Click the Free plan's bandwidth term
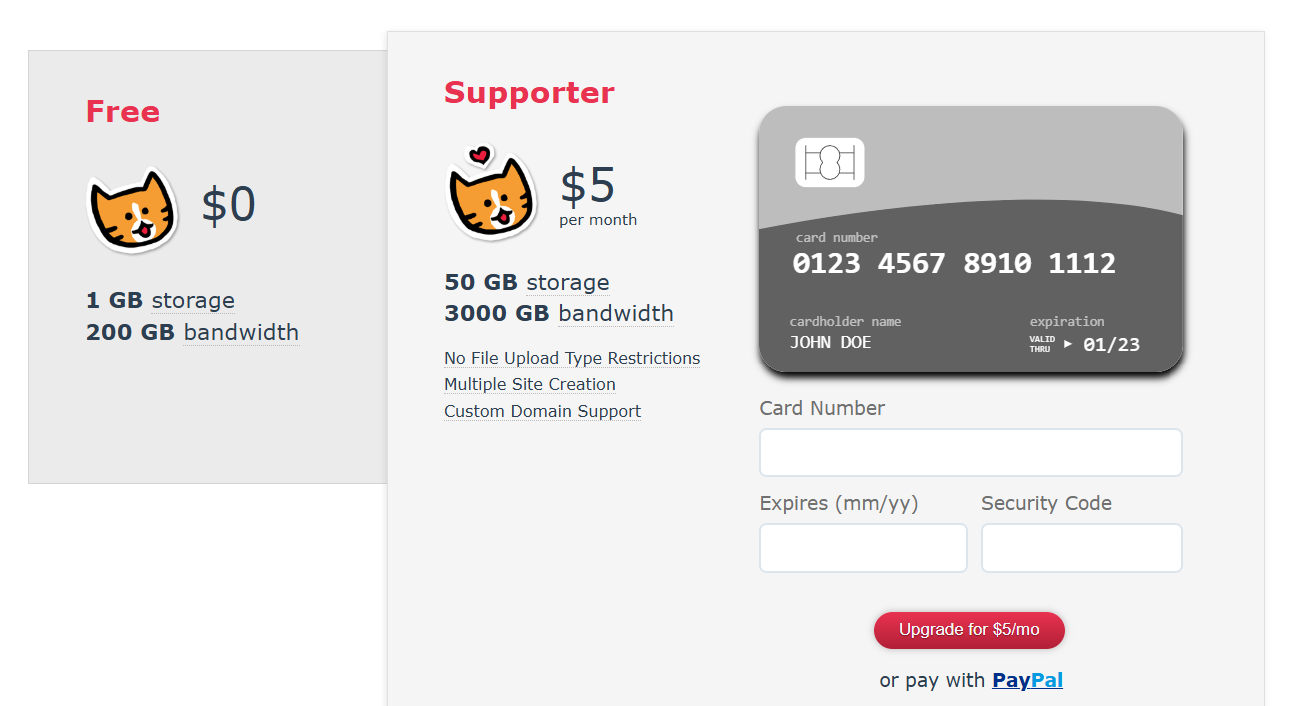Screen dimensions: 1297x706 pyautogui.click(x=241, y=333)
